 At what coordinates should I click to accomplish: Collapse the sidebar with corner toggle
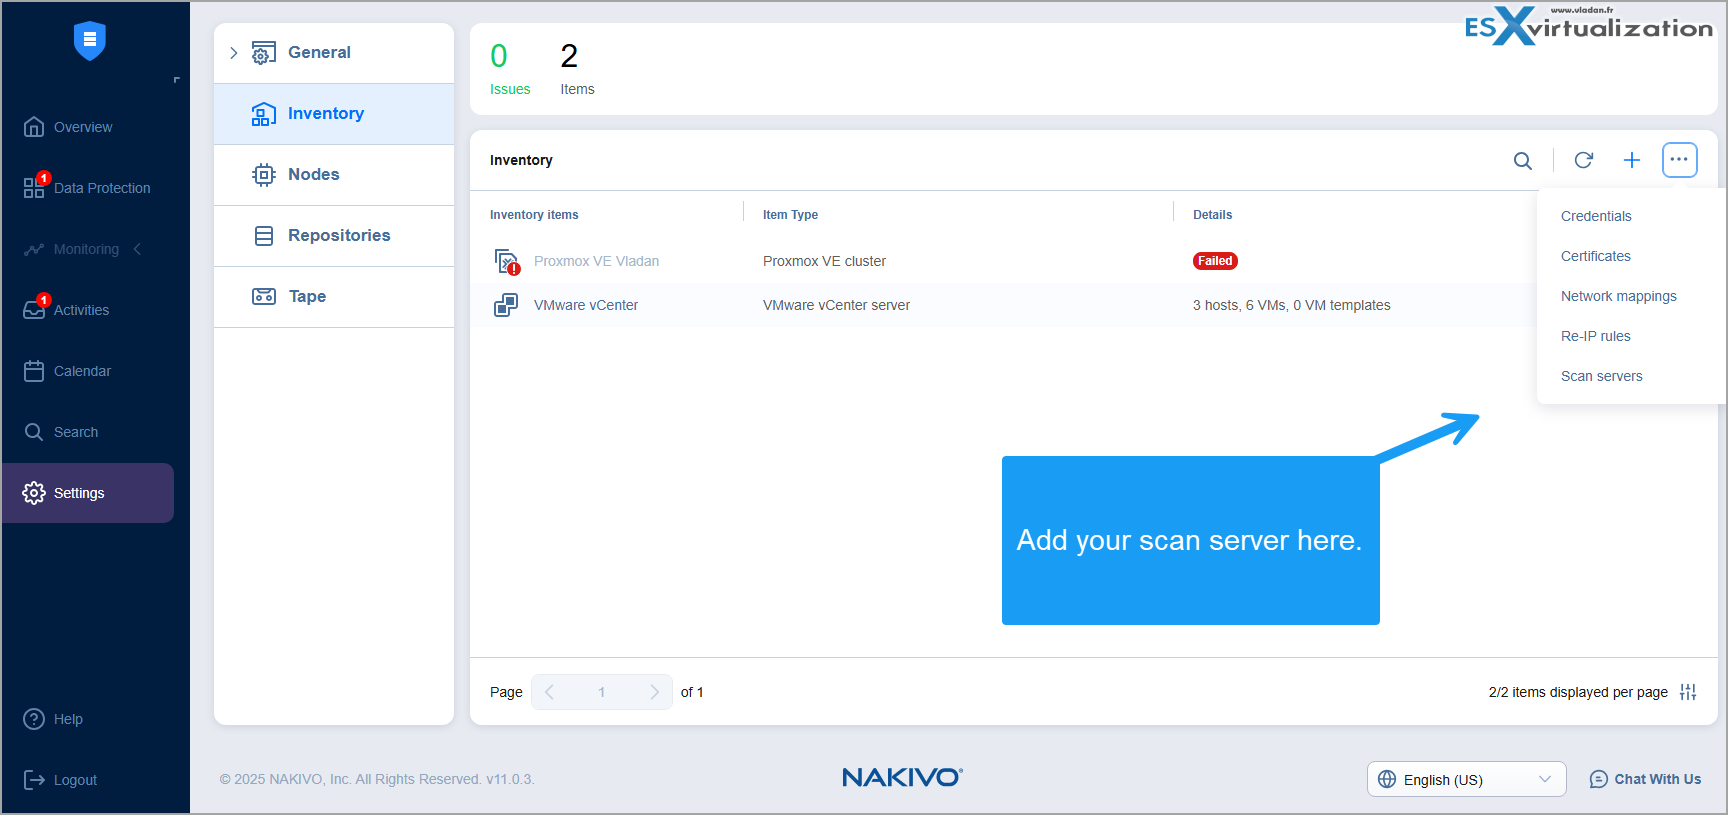177,80
